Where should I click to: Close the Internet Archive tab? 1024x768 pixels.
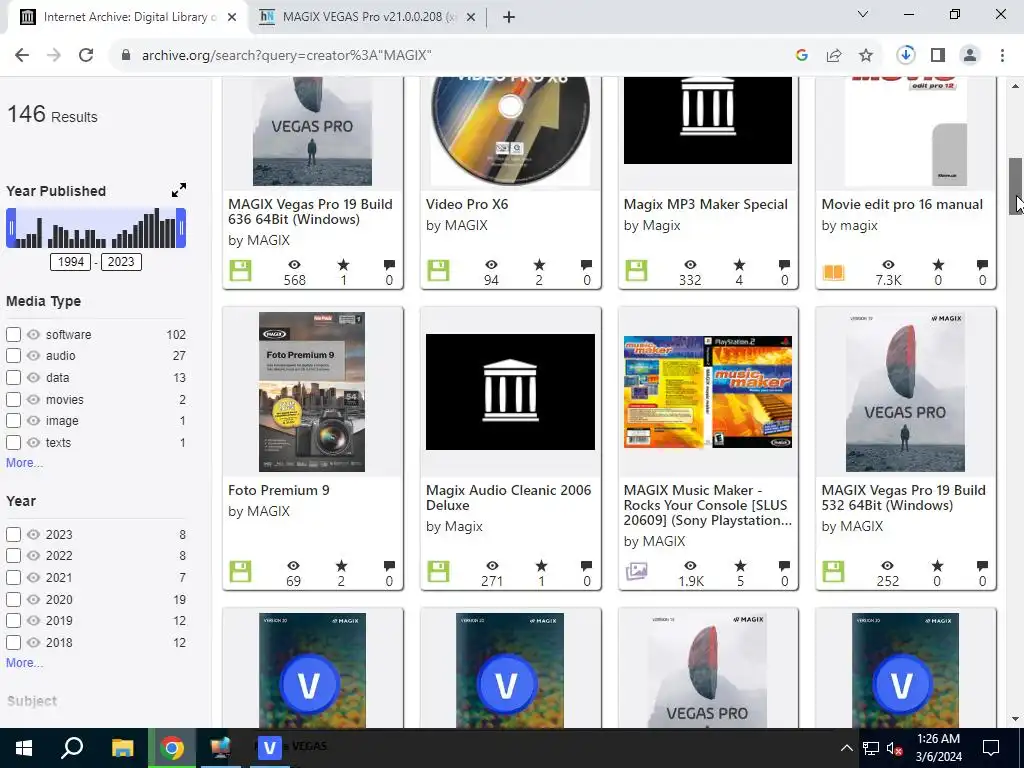pyautogui.click(x=232, y=18)
